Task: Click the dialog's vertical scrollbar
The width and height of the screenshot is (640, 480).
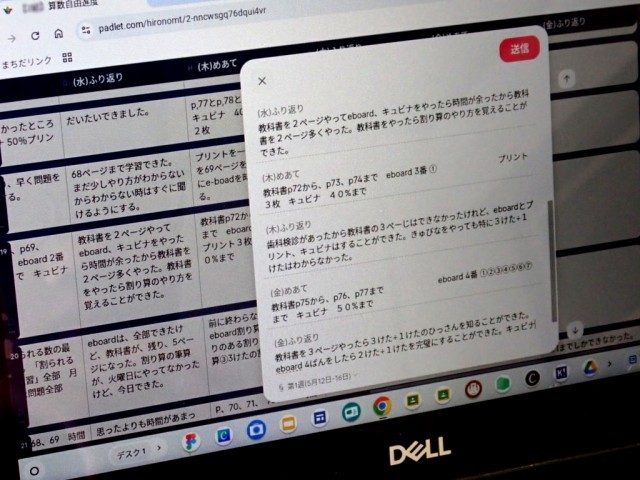Action: 552,259
